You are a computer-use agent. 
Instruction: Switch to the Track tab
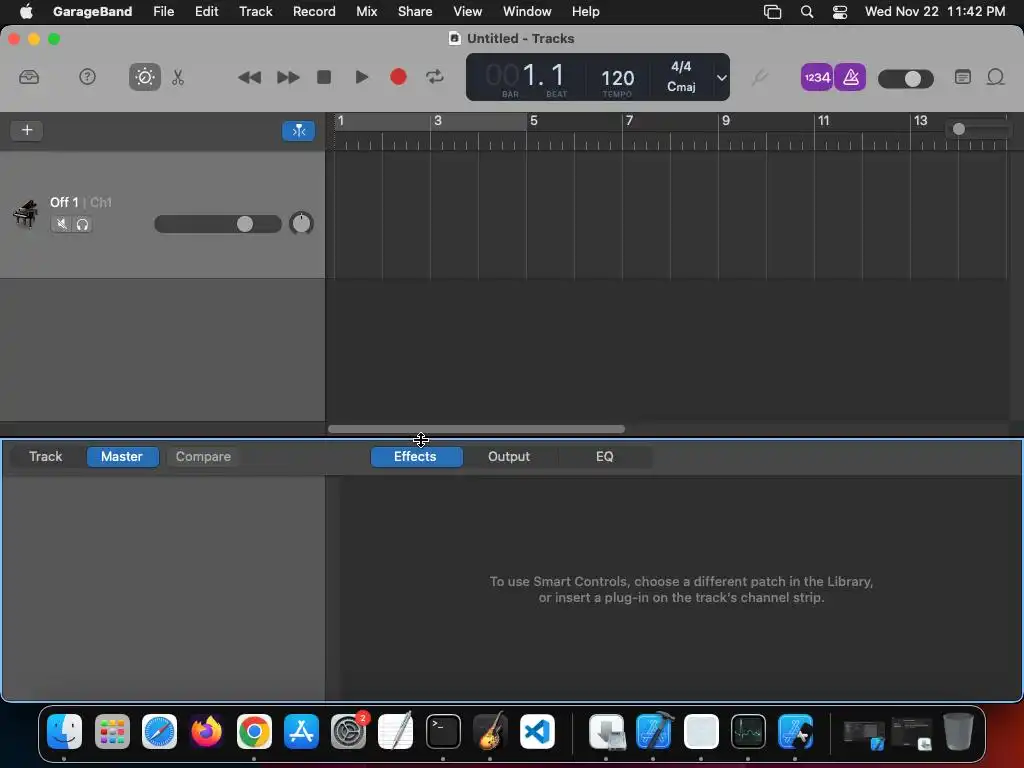[45, 456]
